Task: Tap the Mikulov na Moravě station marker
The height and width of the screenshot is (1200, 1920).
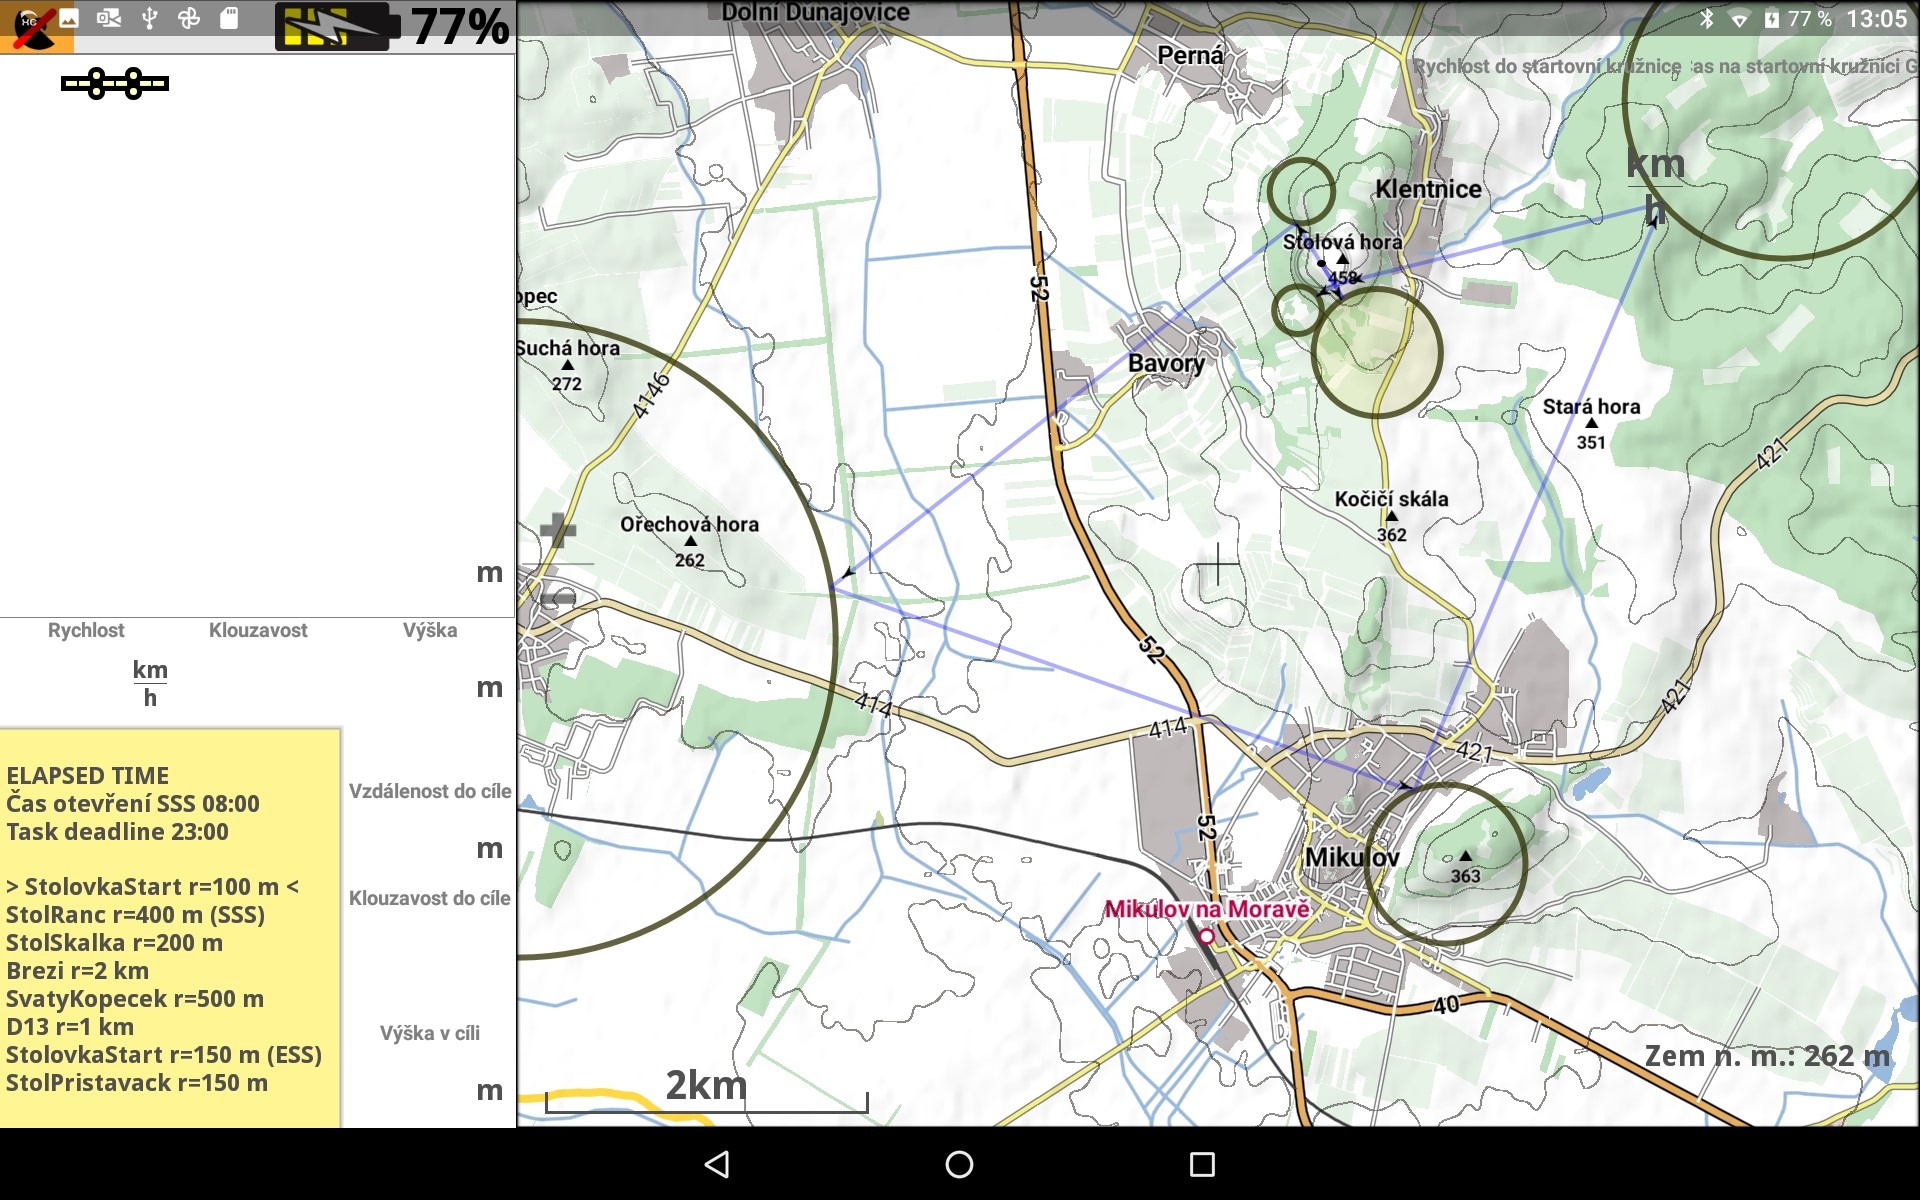Action: (1207, 936)
